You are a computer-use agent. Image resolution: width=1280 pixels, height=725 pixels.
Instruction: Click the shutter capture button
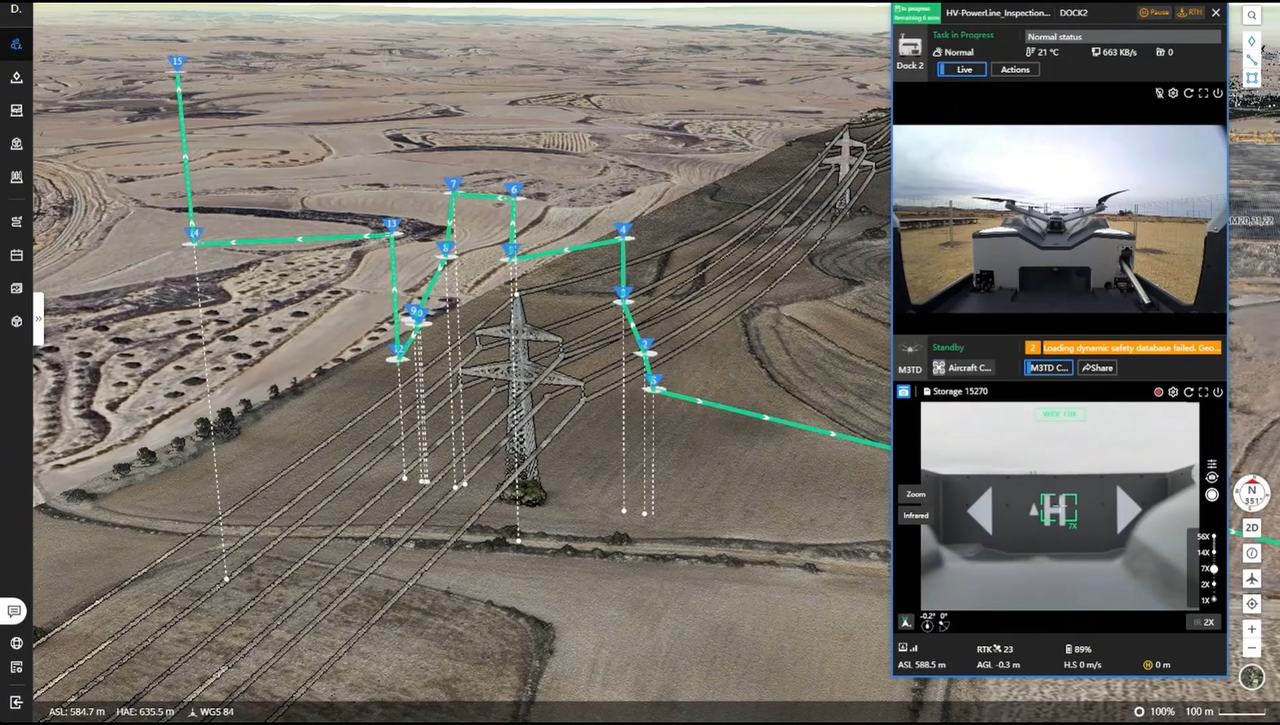1212,495
